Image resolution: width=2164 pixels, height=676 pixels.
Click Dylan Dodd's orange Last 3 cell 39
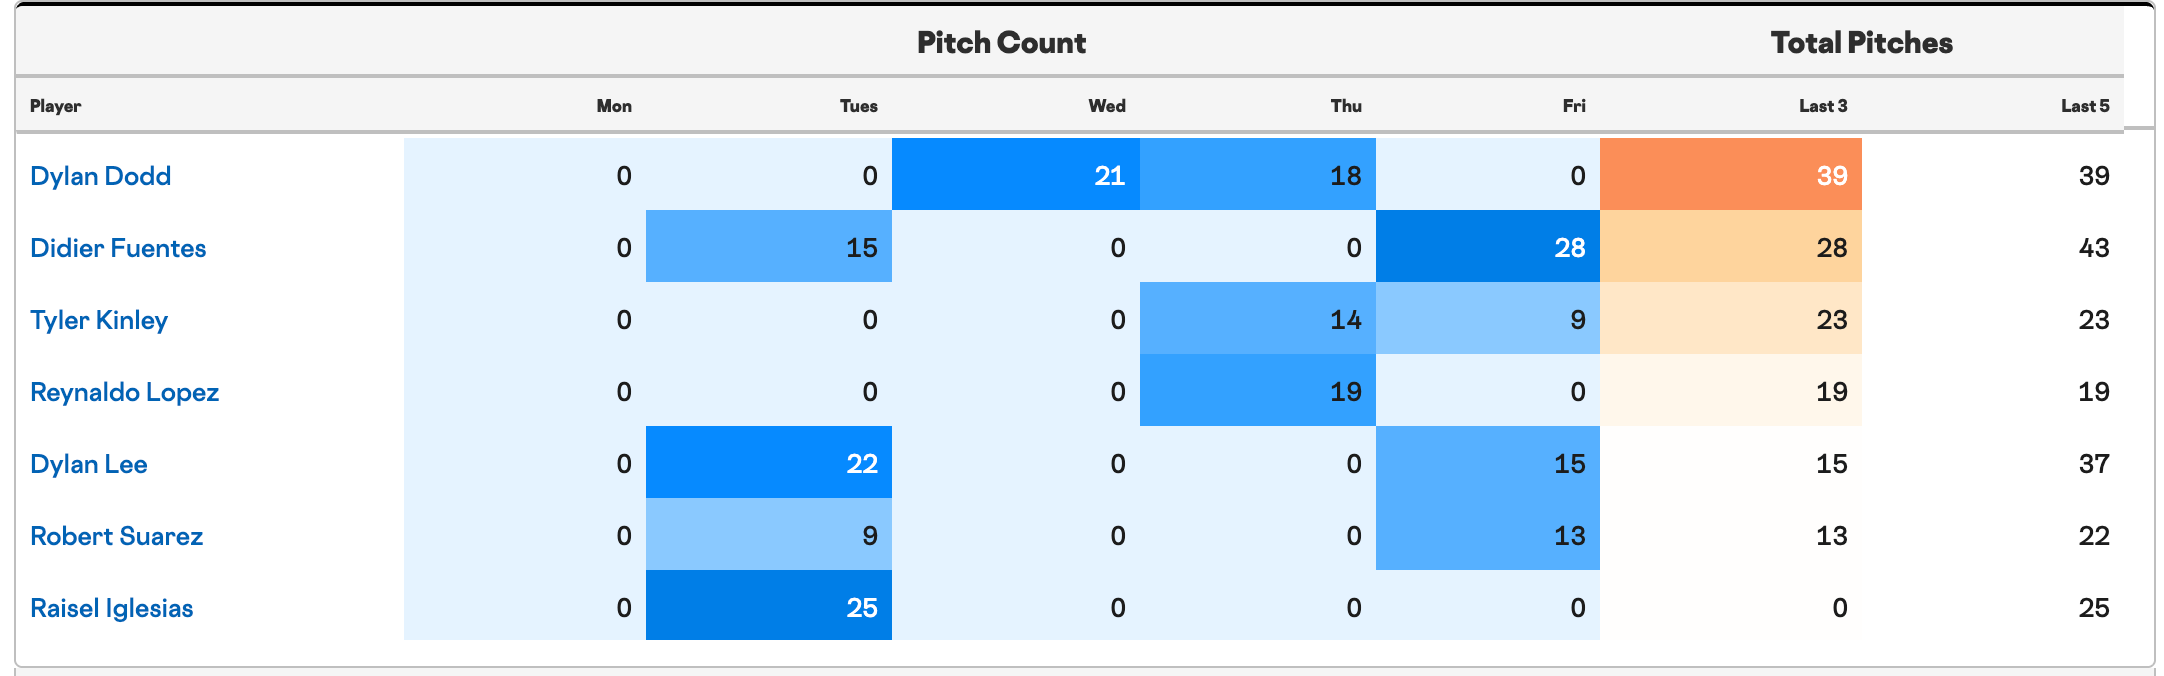[1731, 174]
